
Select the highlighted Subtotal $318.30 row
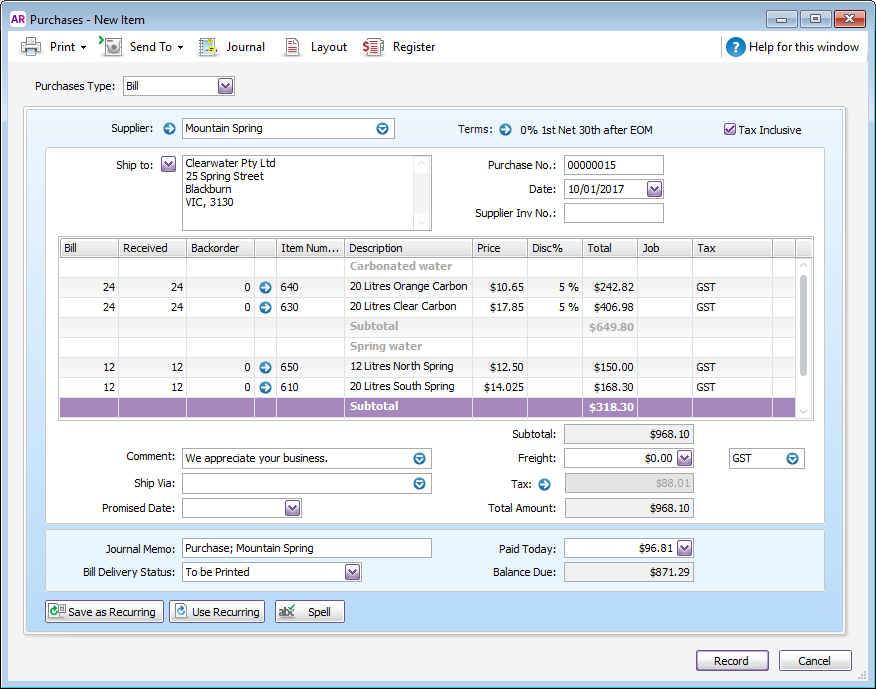[427, 407]
